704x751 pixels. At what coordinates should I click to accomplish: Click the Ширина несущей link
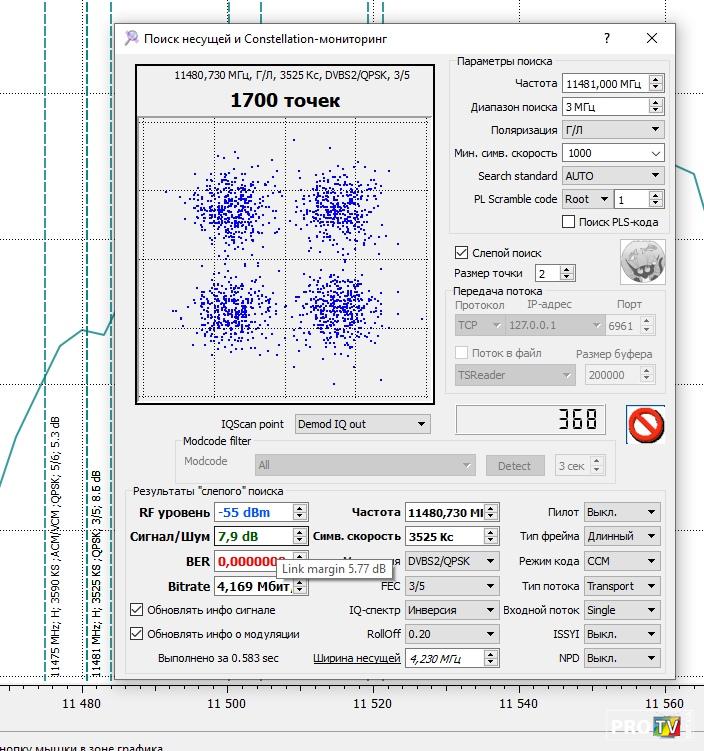coord(356,658)
